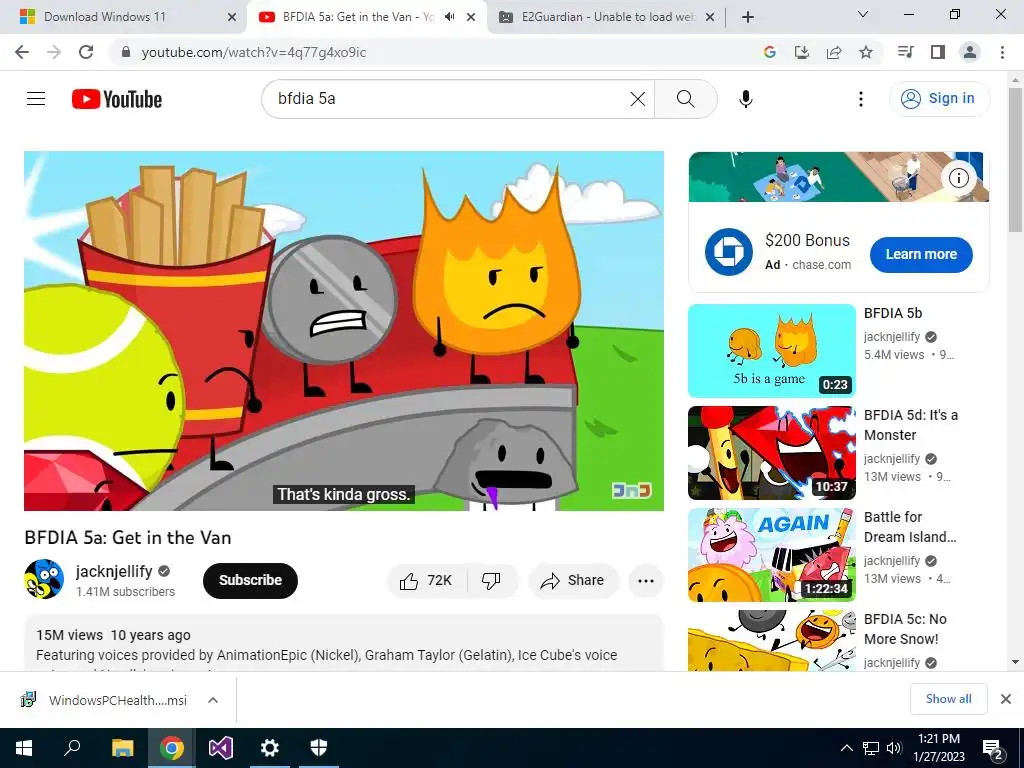Reload the page
Screen dimensions: 1024x768
pyautogui.click(x=86, y=52)
